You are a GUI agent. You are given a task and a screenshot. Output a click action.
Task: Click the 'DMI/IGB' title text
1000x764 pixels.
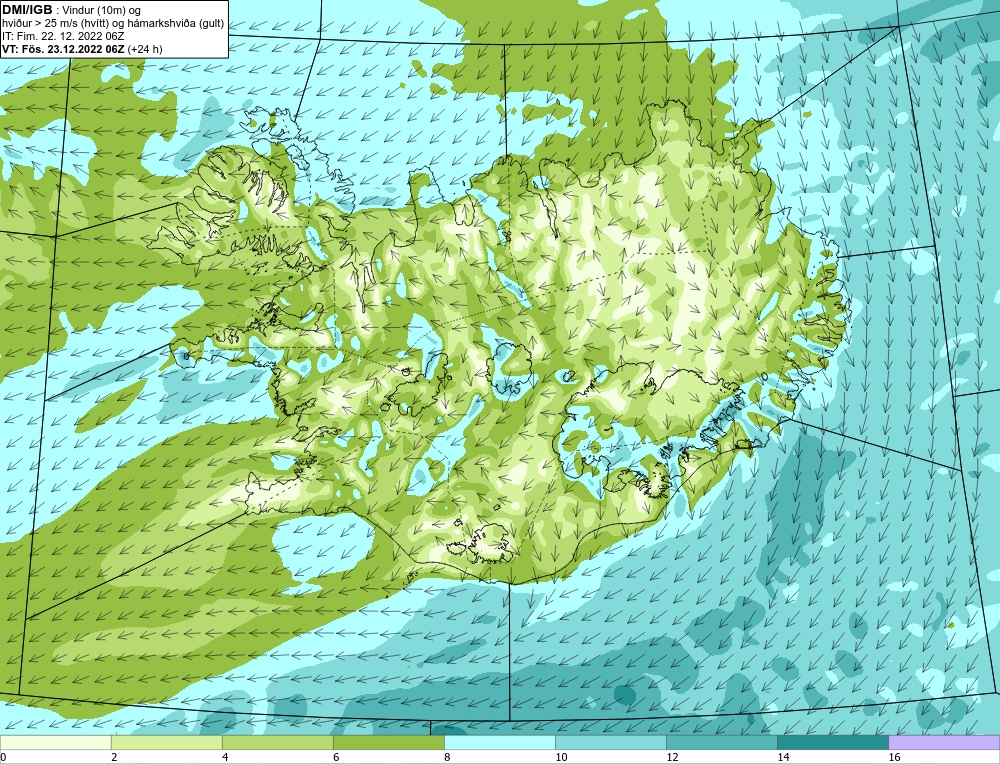[x=27, y=10]
